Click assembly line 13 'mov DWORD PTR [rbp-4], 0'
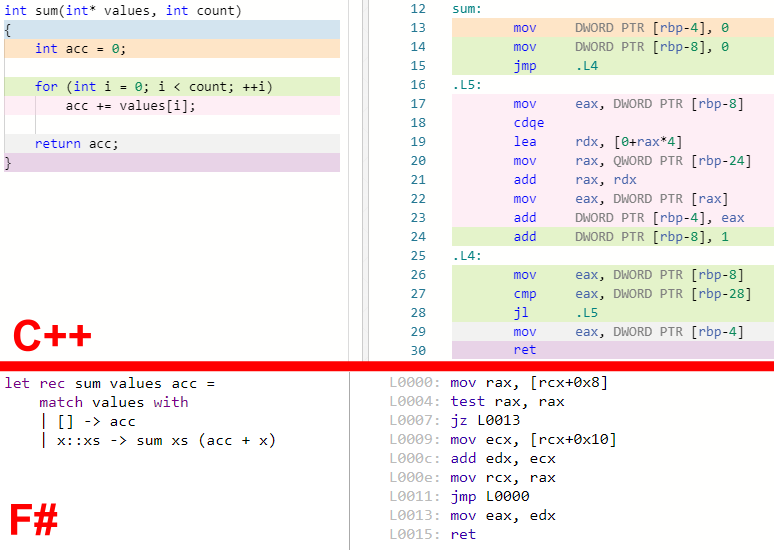 620,28
